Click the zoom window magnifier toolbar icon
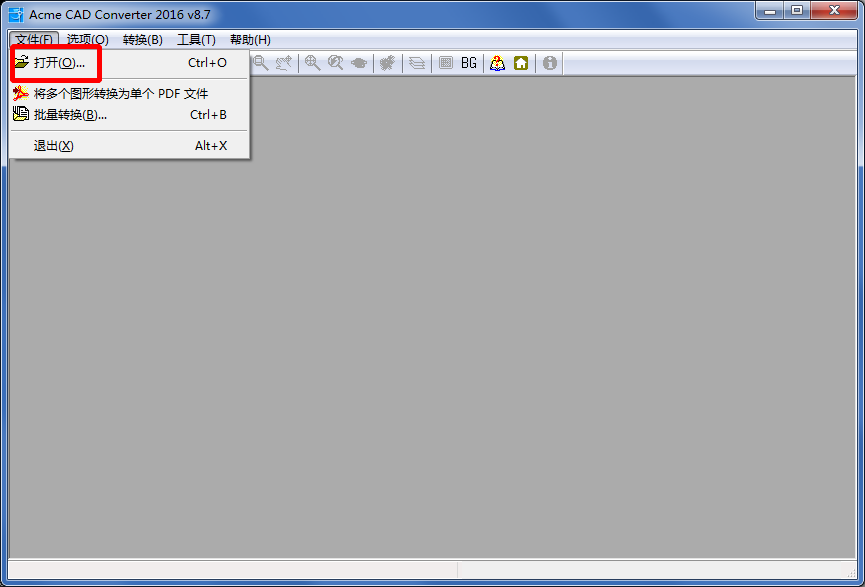Viewport: 865px width, 587px height. (260, 63)
